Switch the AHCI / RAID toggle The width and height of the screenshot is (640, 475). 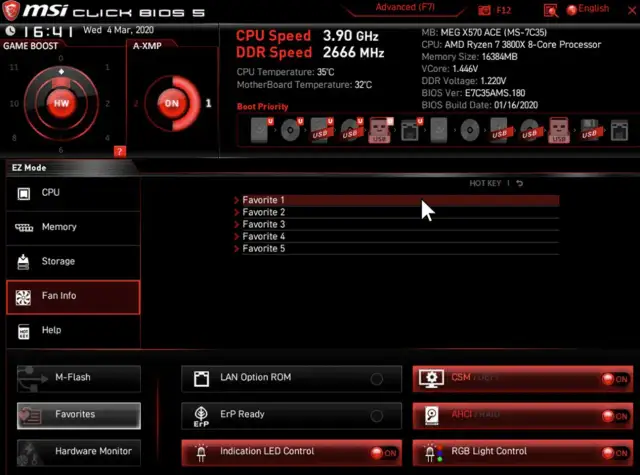523,416
